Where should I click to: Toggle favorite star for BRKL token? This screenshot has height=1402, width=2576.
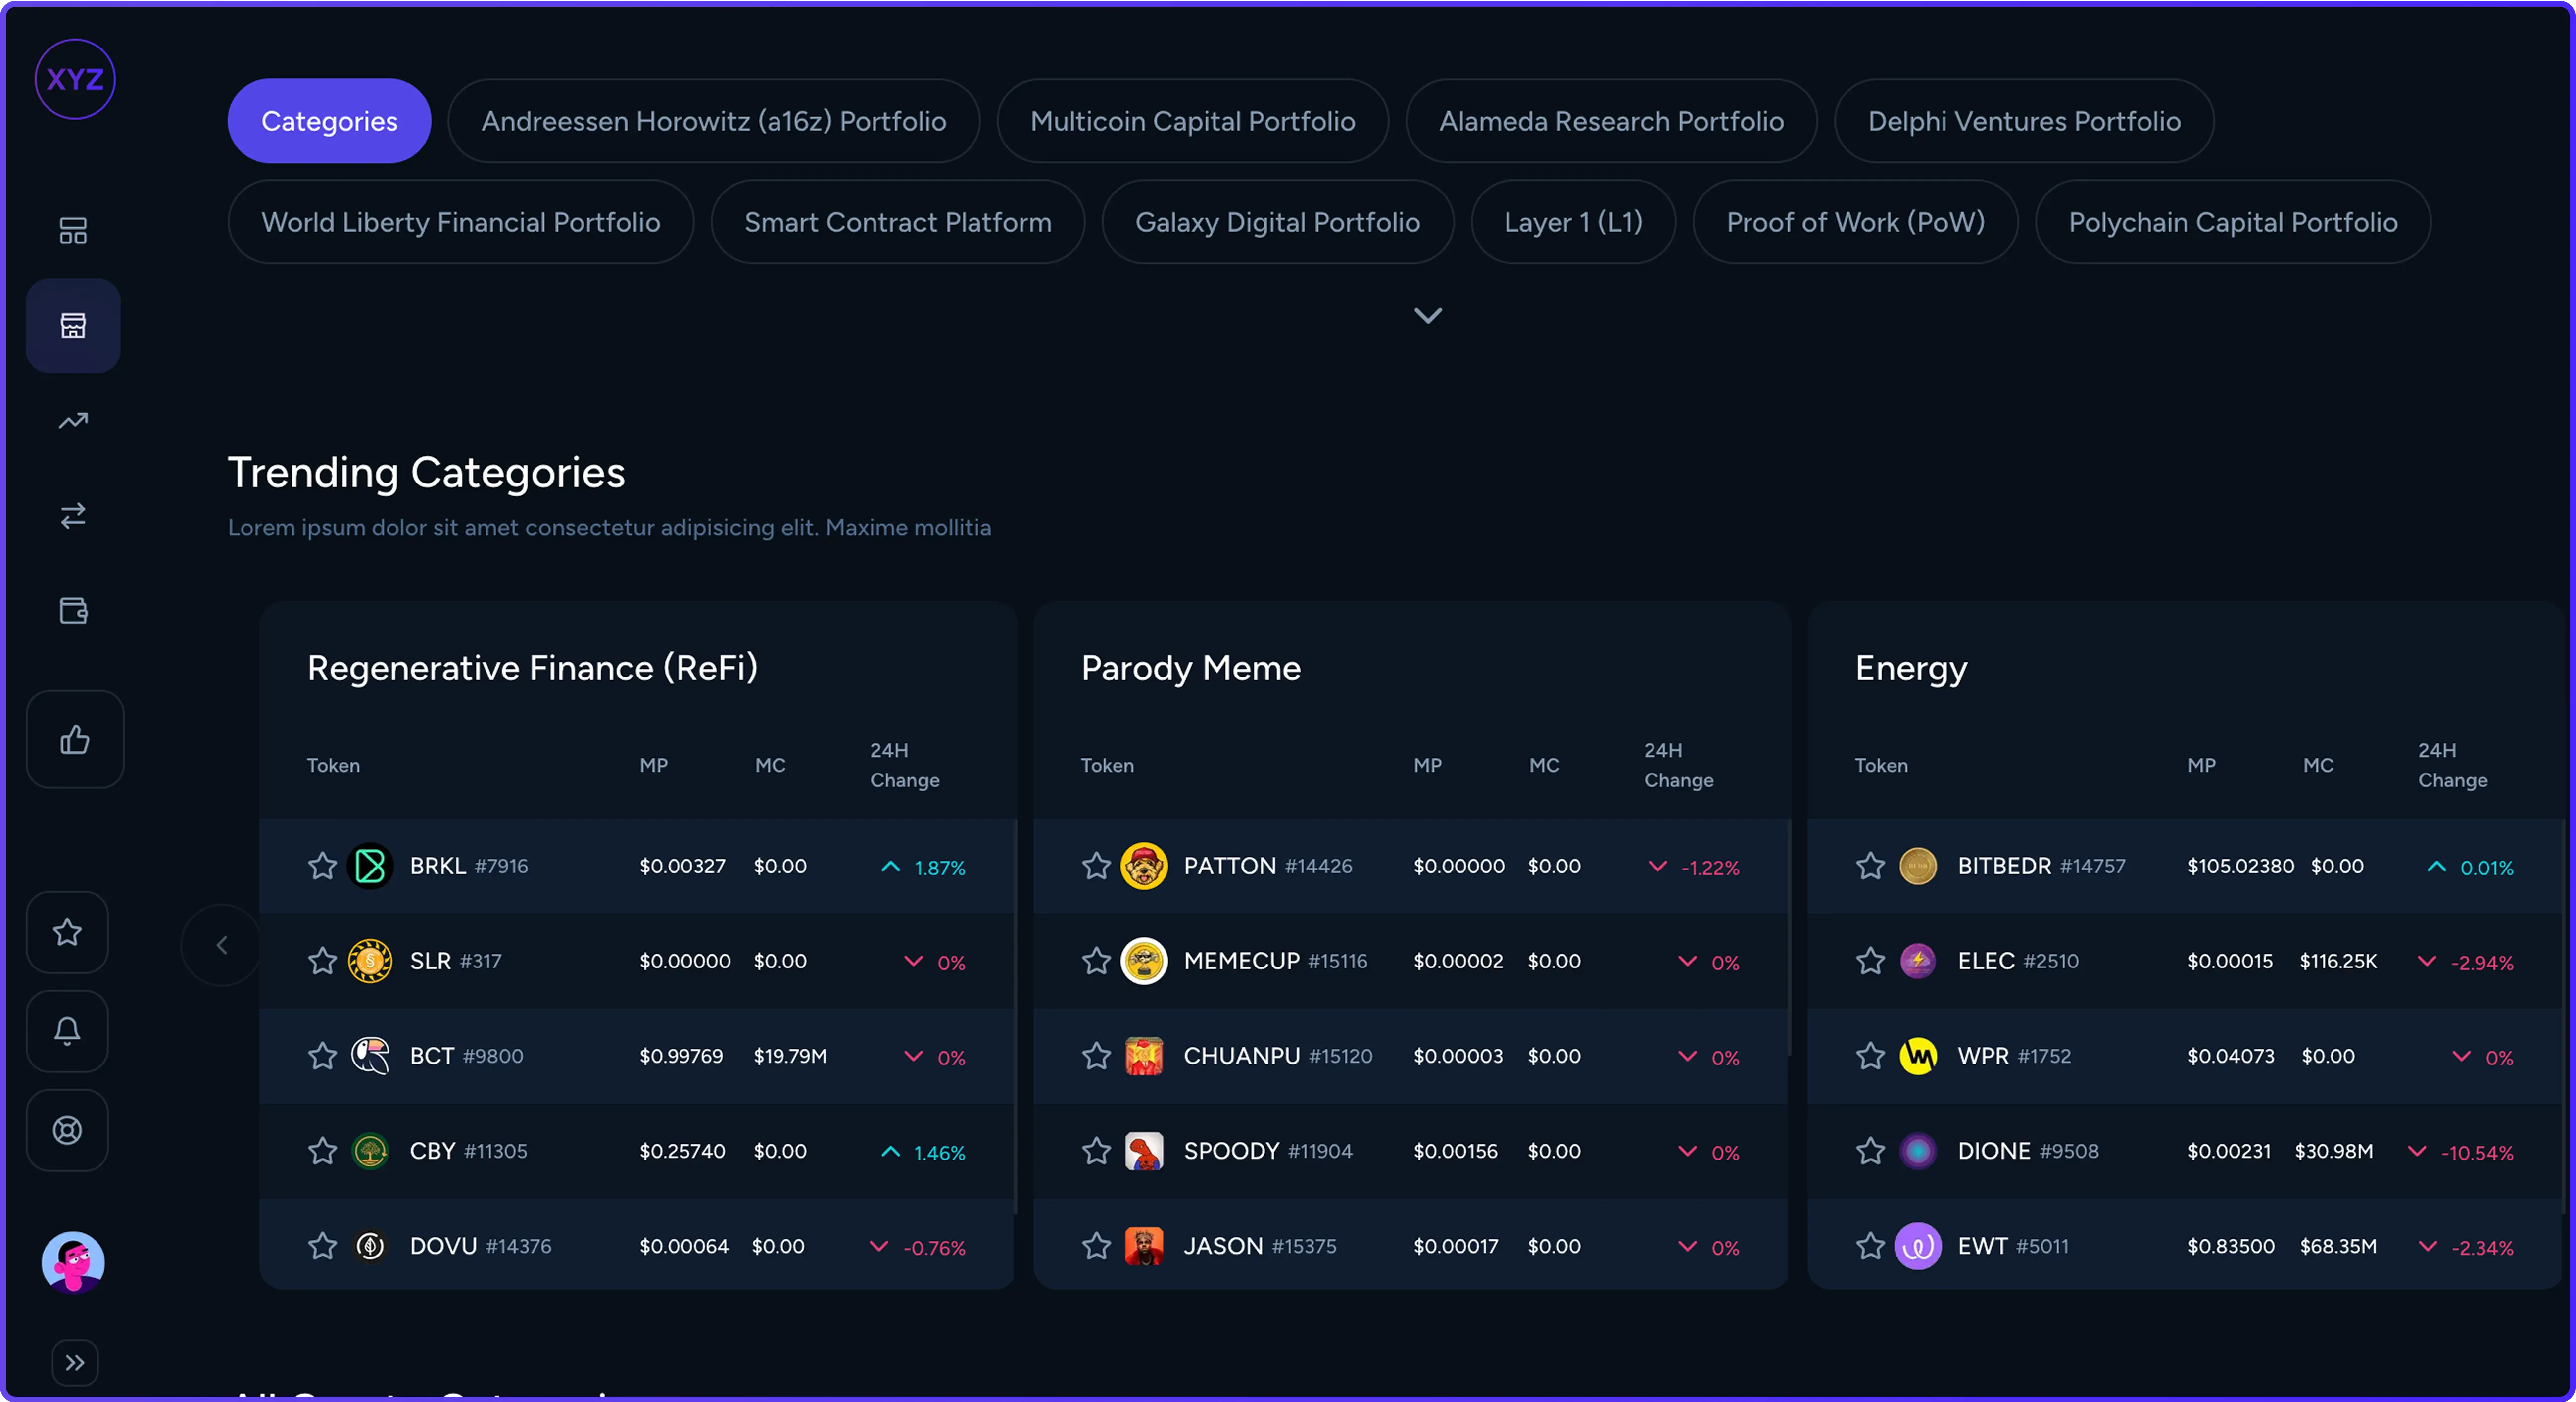(x=322, y=866)
